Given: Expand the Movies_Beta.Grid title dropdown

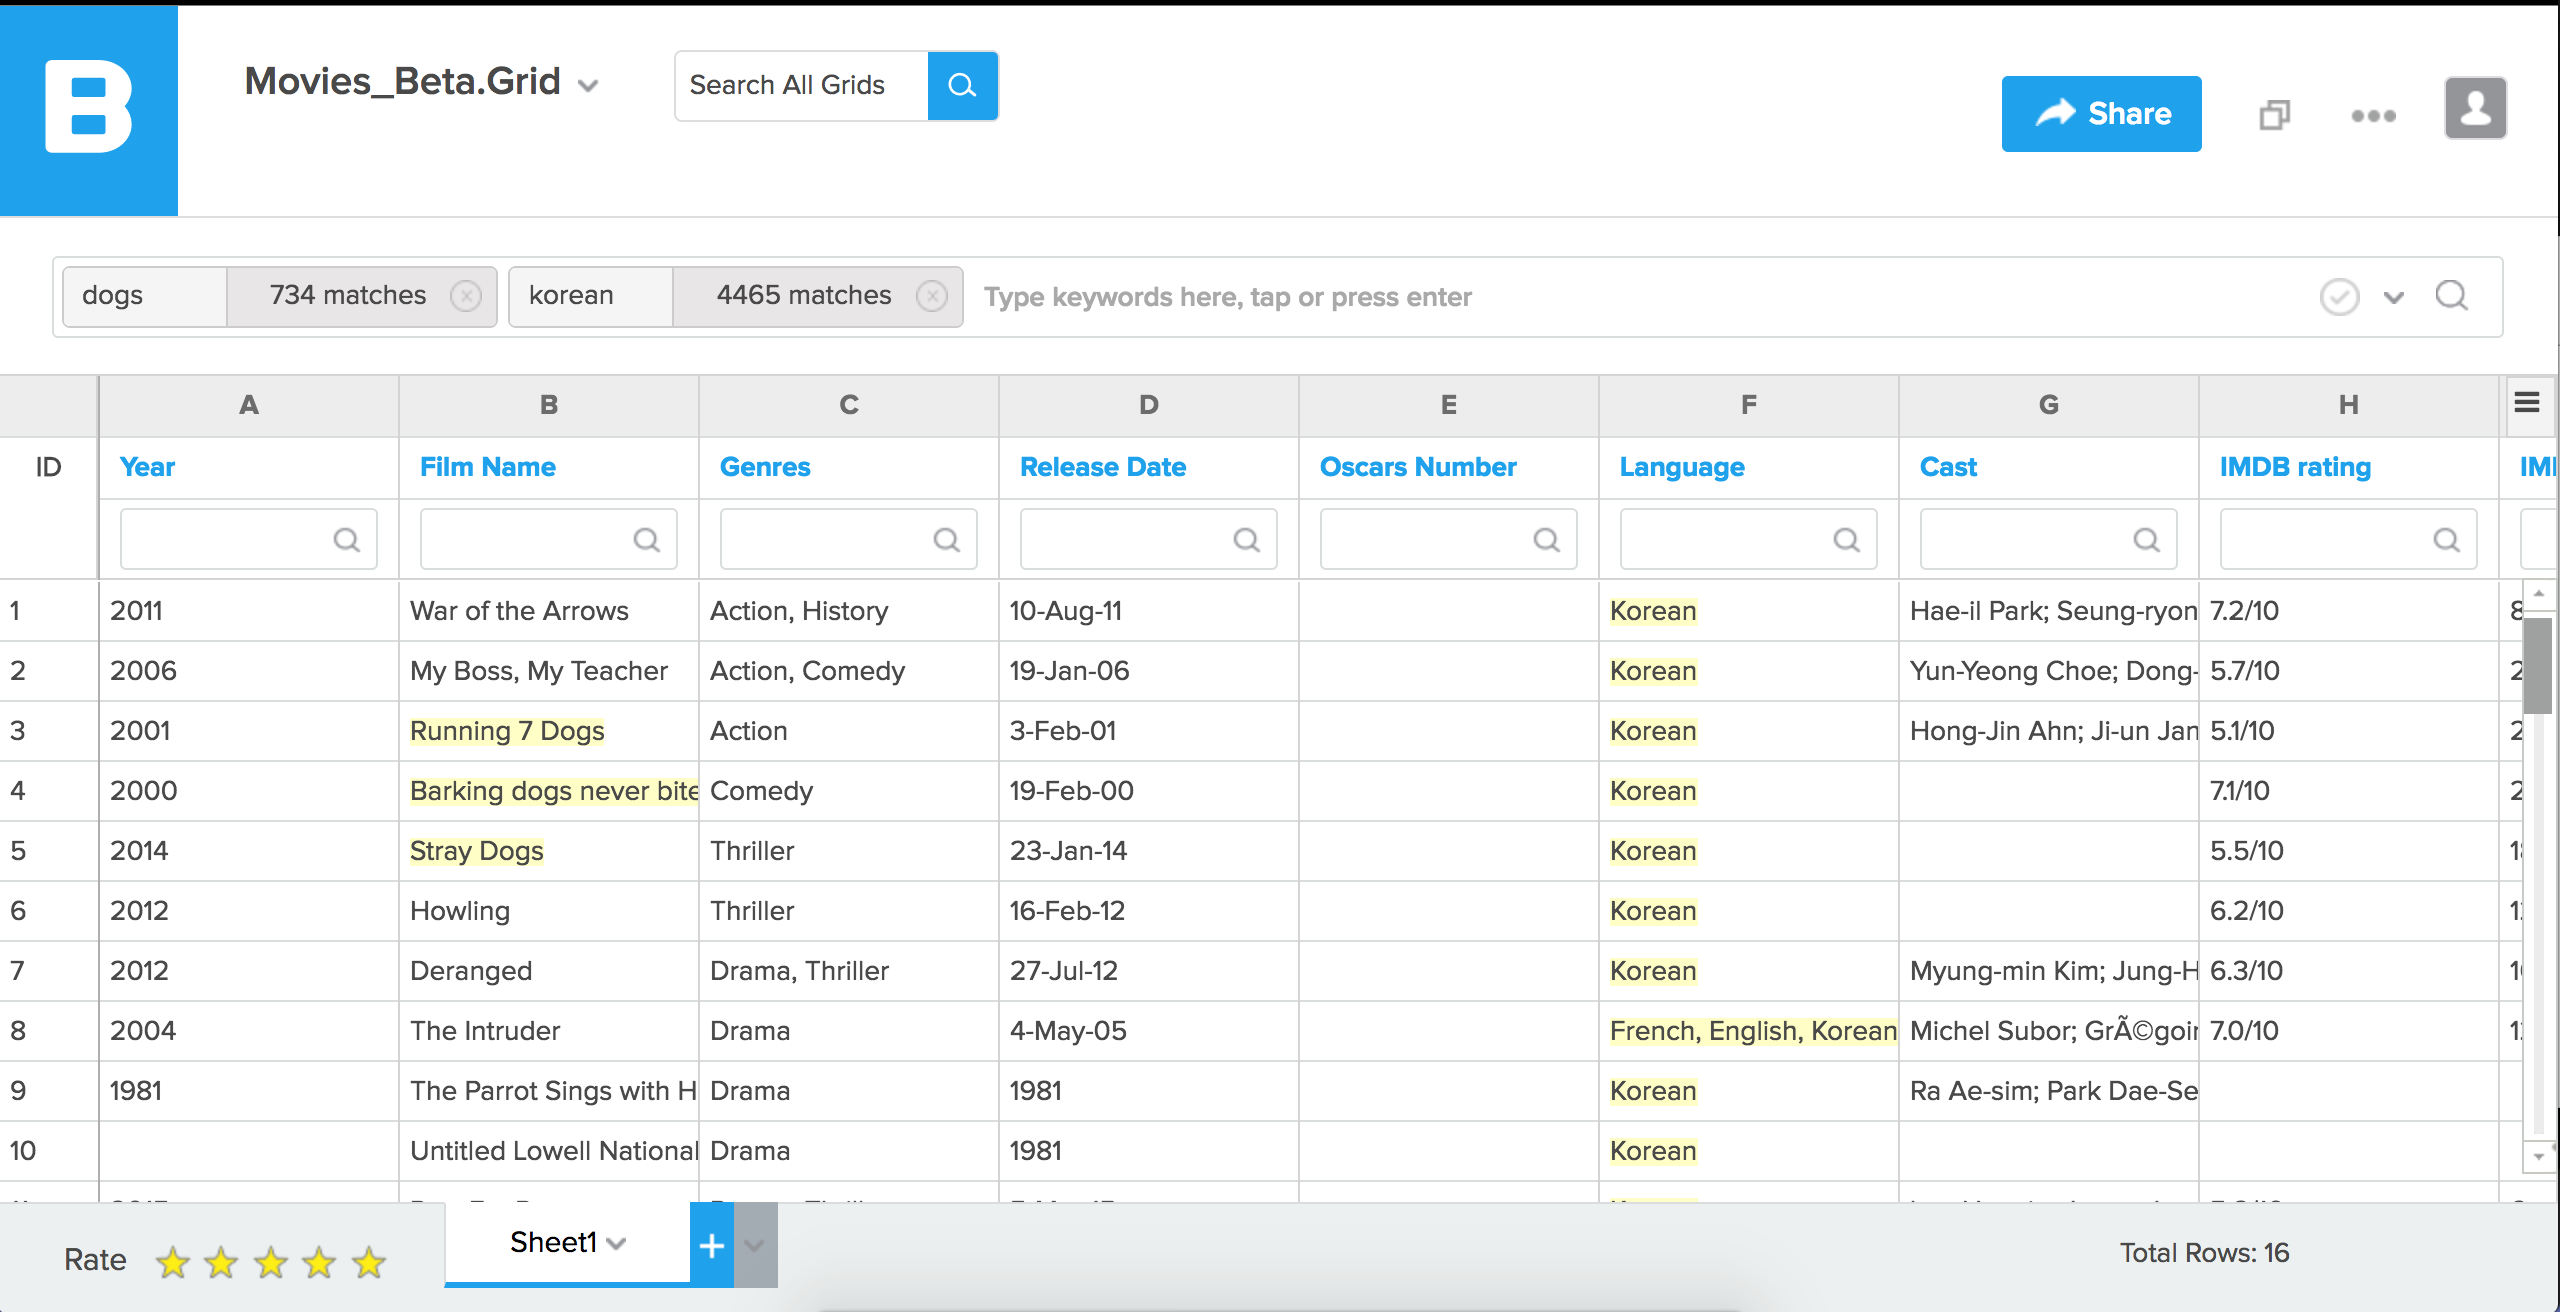Looking at the screenshot, I should tap(589, 86).
